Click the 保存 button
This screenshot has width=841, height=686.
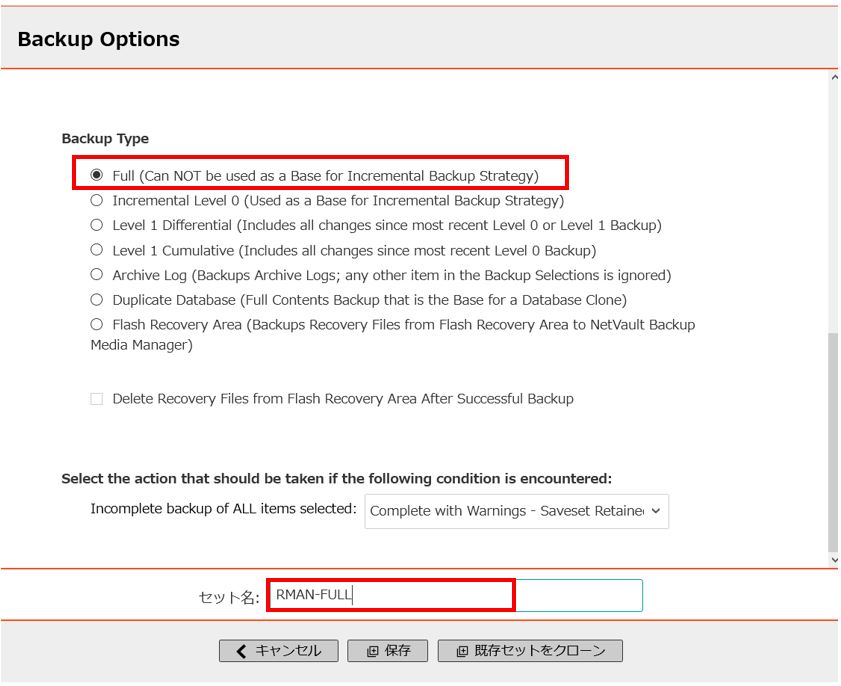pos(387,651)
